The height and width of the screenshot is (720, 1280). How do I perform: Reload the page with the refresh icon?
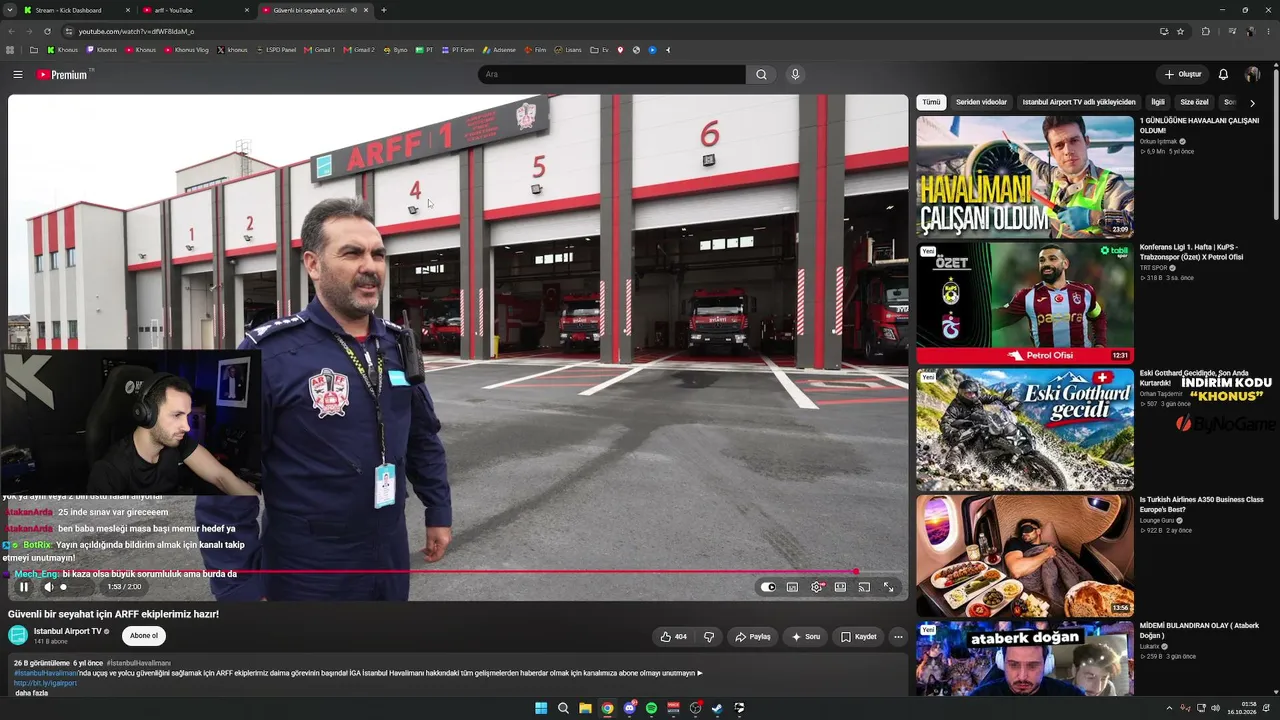pyautogui.click(x=46, y=31)
